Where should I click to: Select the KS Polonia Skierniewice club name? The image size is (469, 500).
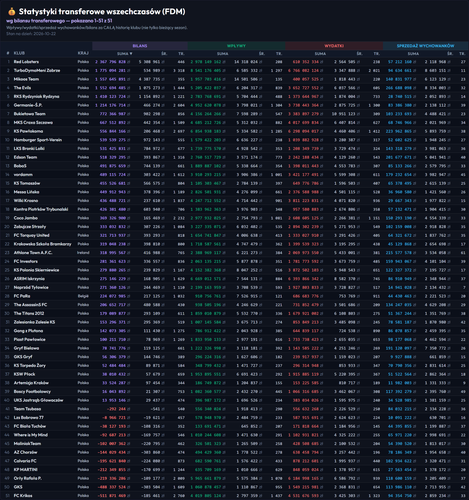[36, 270]
